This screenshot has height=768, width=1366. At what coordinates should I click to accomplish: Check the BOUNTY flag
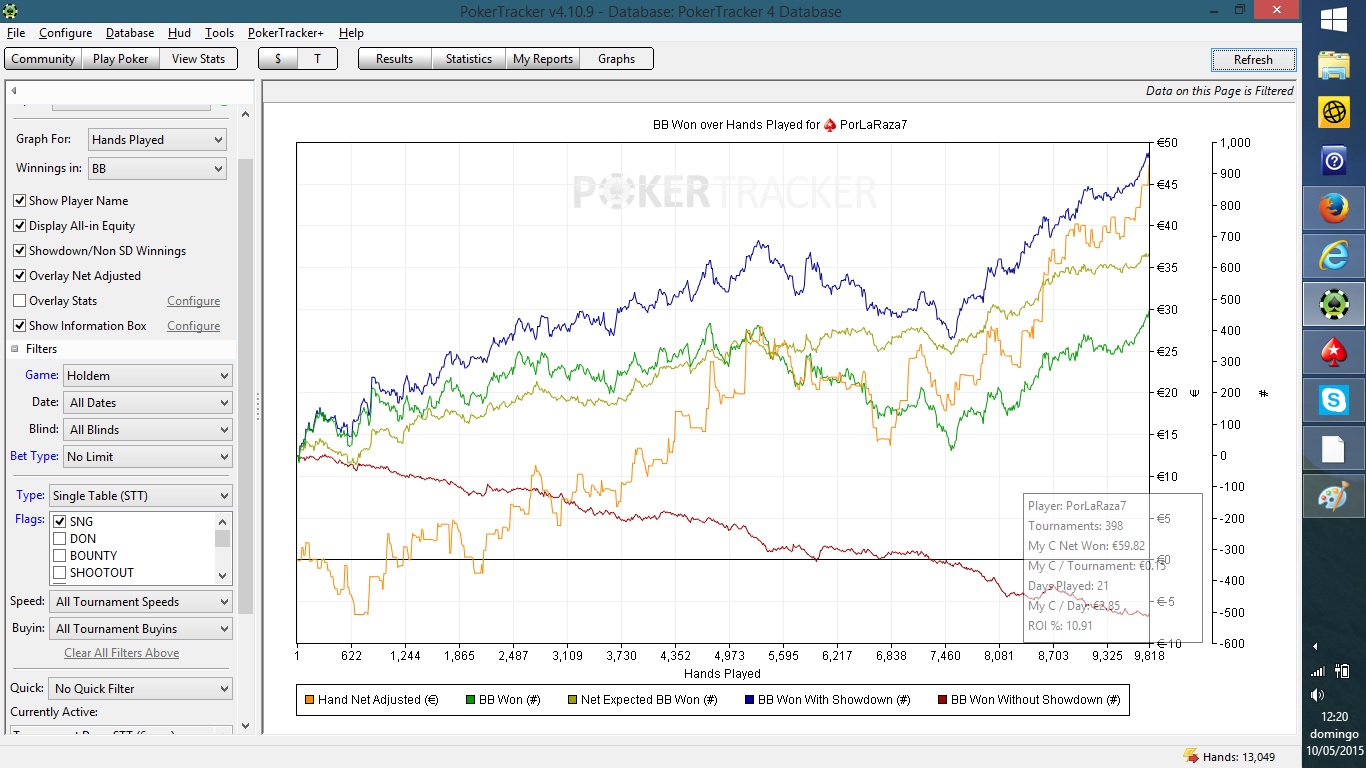(60, 555)
